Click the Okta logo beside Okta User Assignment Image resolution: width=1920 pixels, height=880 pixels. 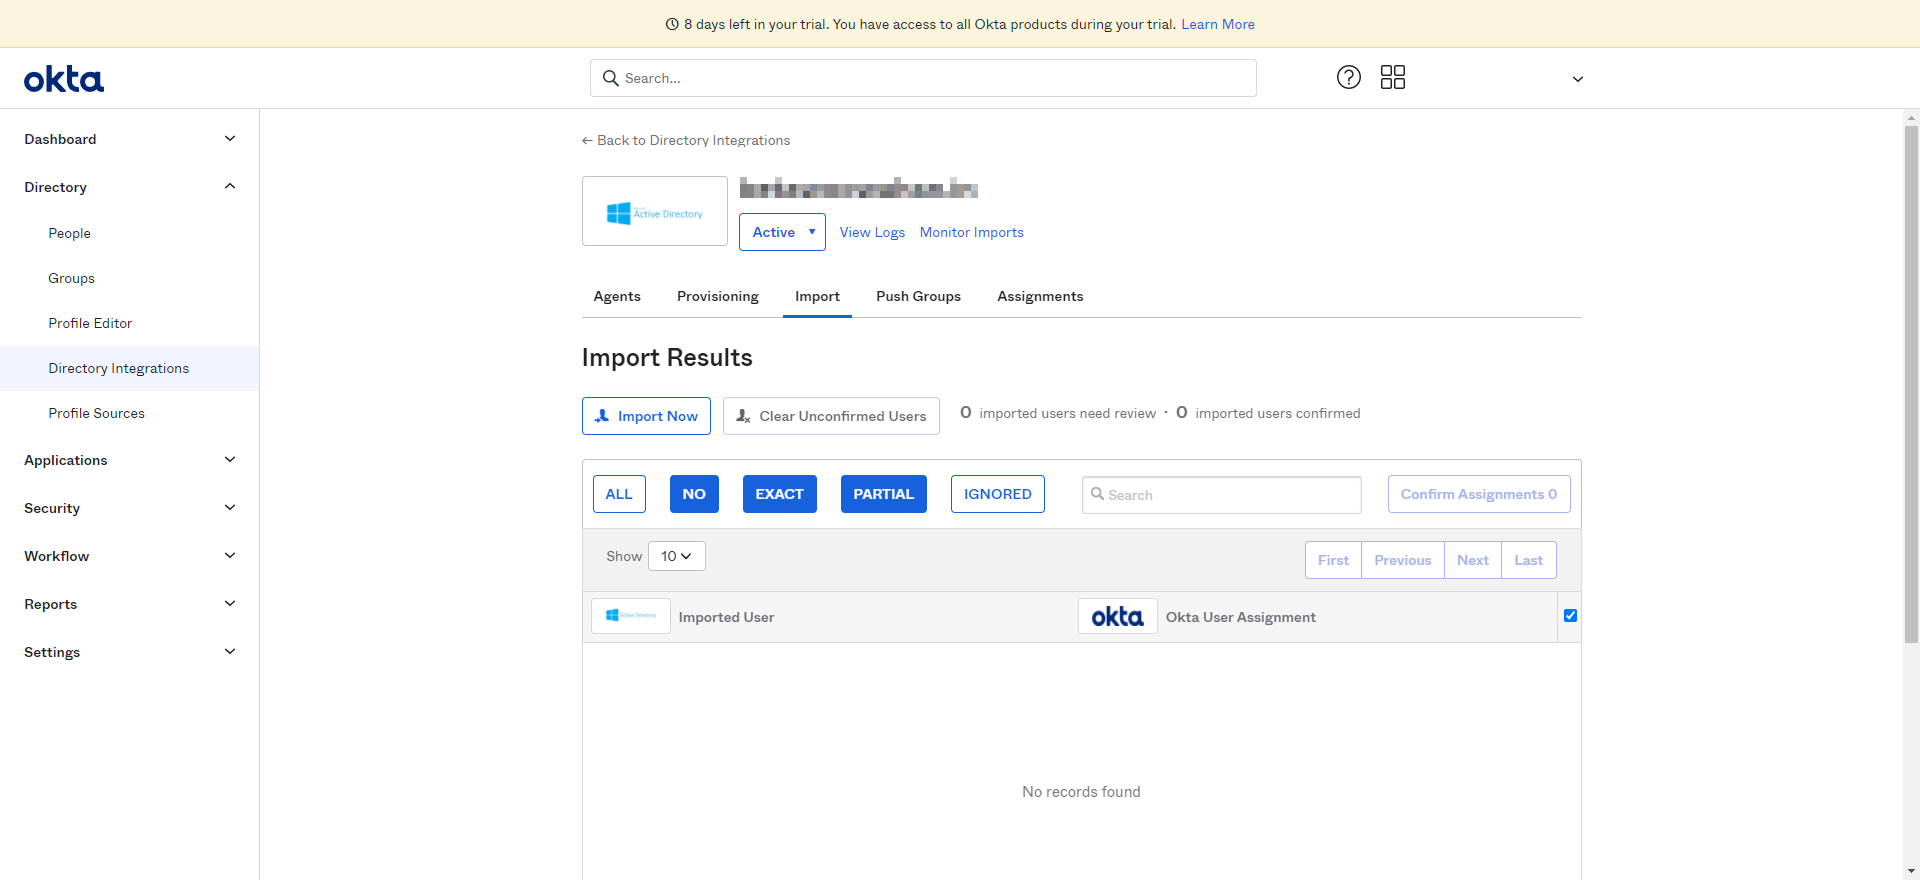click(x=1118, y=616)
